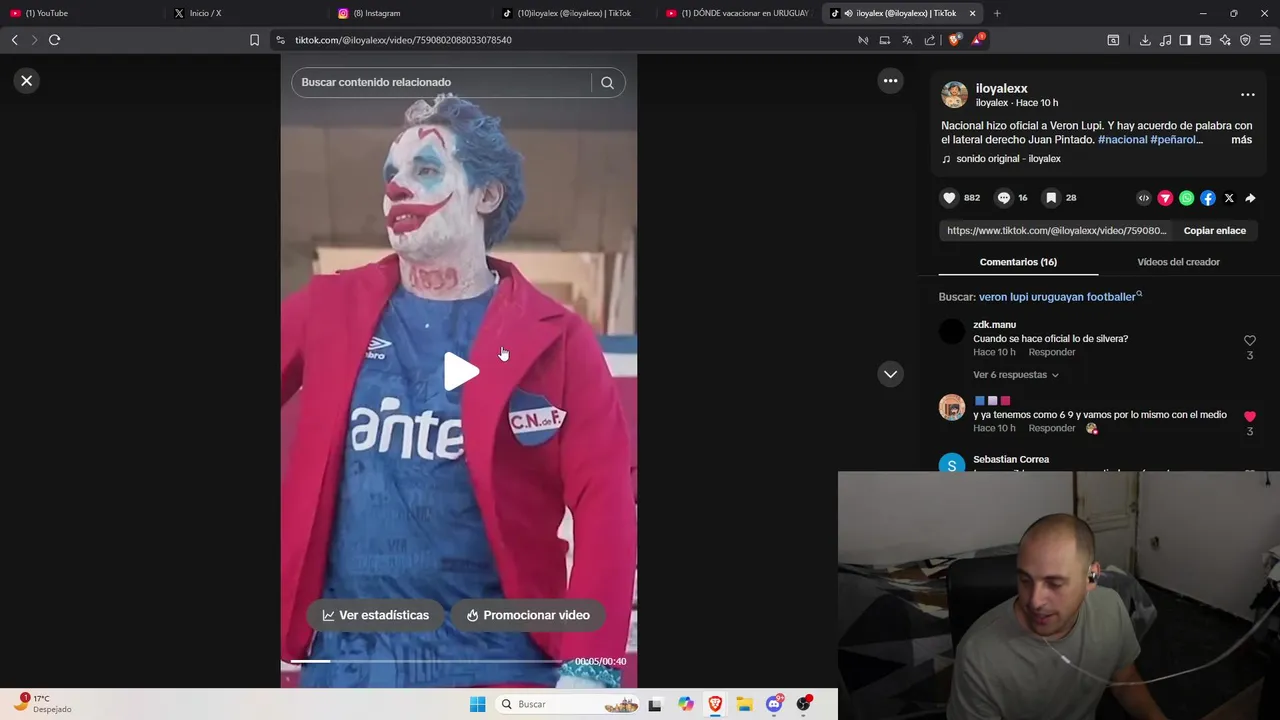Open more share options arrow
Screen dimensions: 1280x720
point(1250,198)
